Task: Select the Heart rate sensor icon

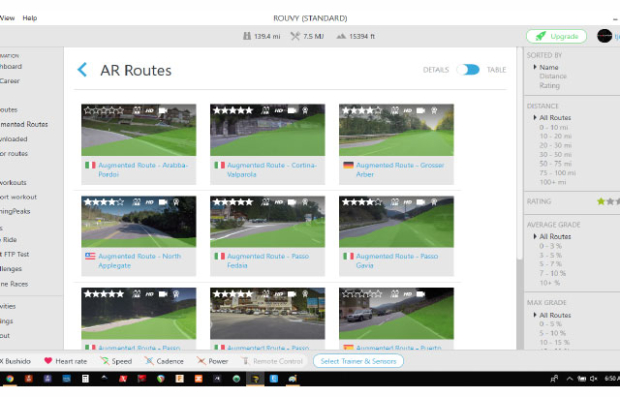Action: [x=48, y=361]
